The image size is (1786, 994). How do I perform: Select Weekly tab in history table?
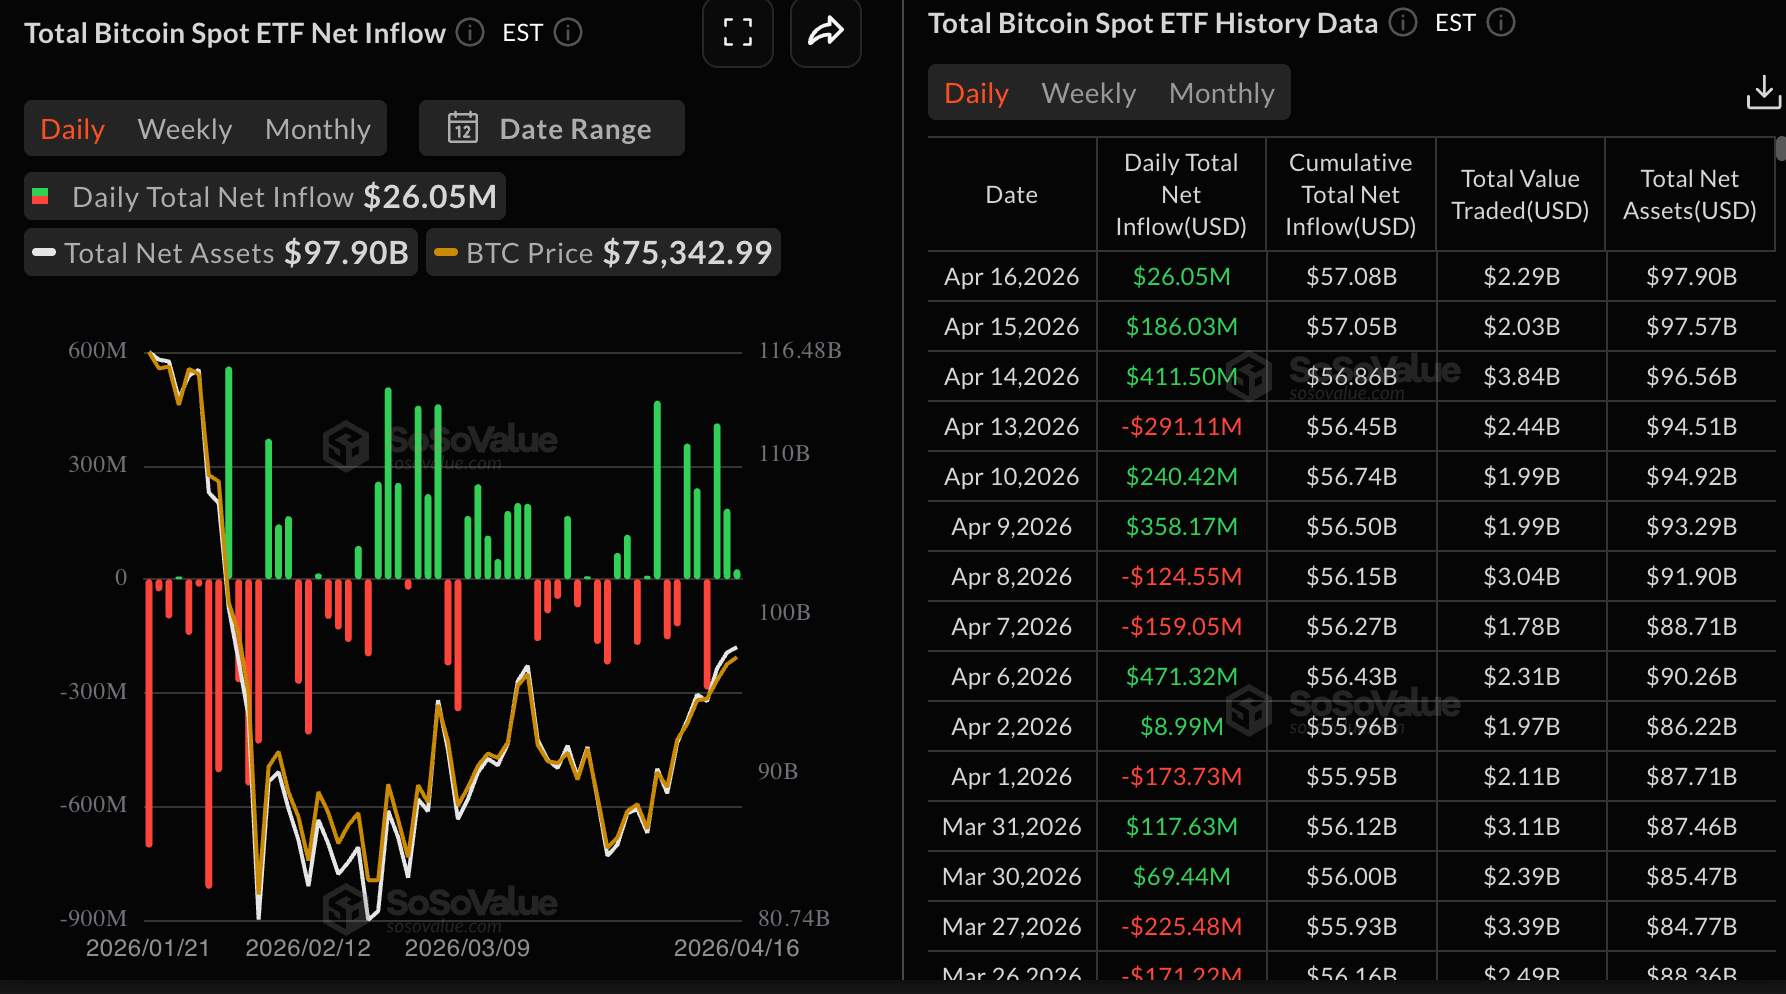coord(1088,93)
